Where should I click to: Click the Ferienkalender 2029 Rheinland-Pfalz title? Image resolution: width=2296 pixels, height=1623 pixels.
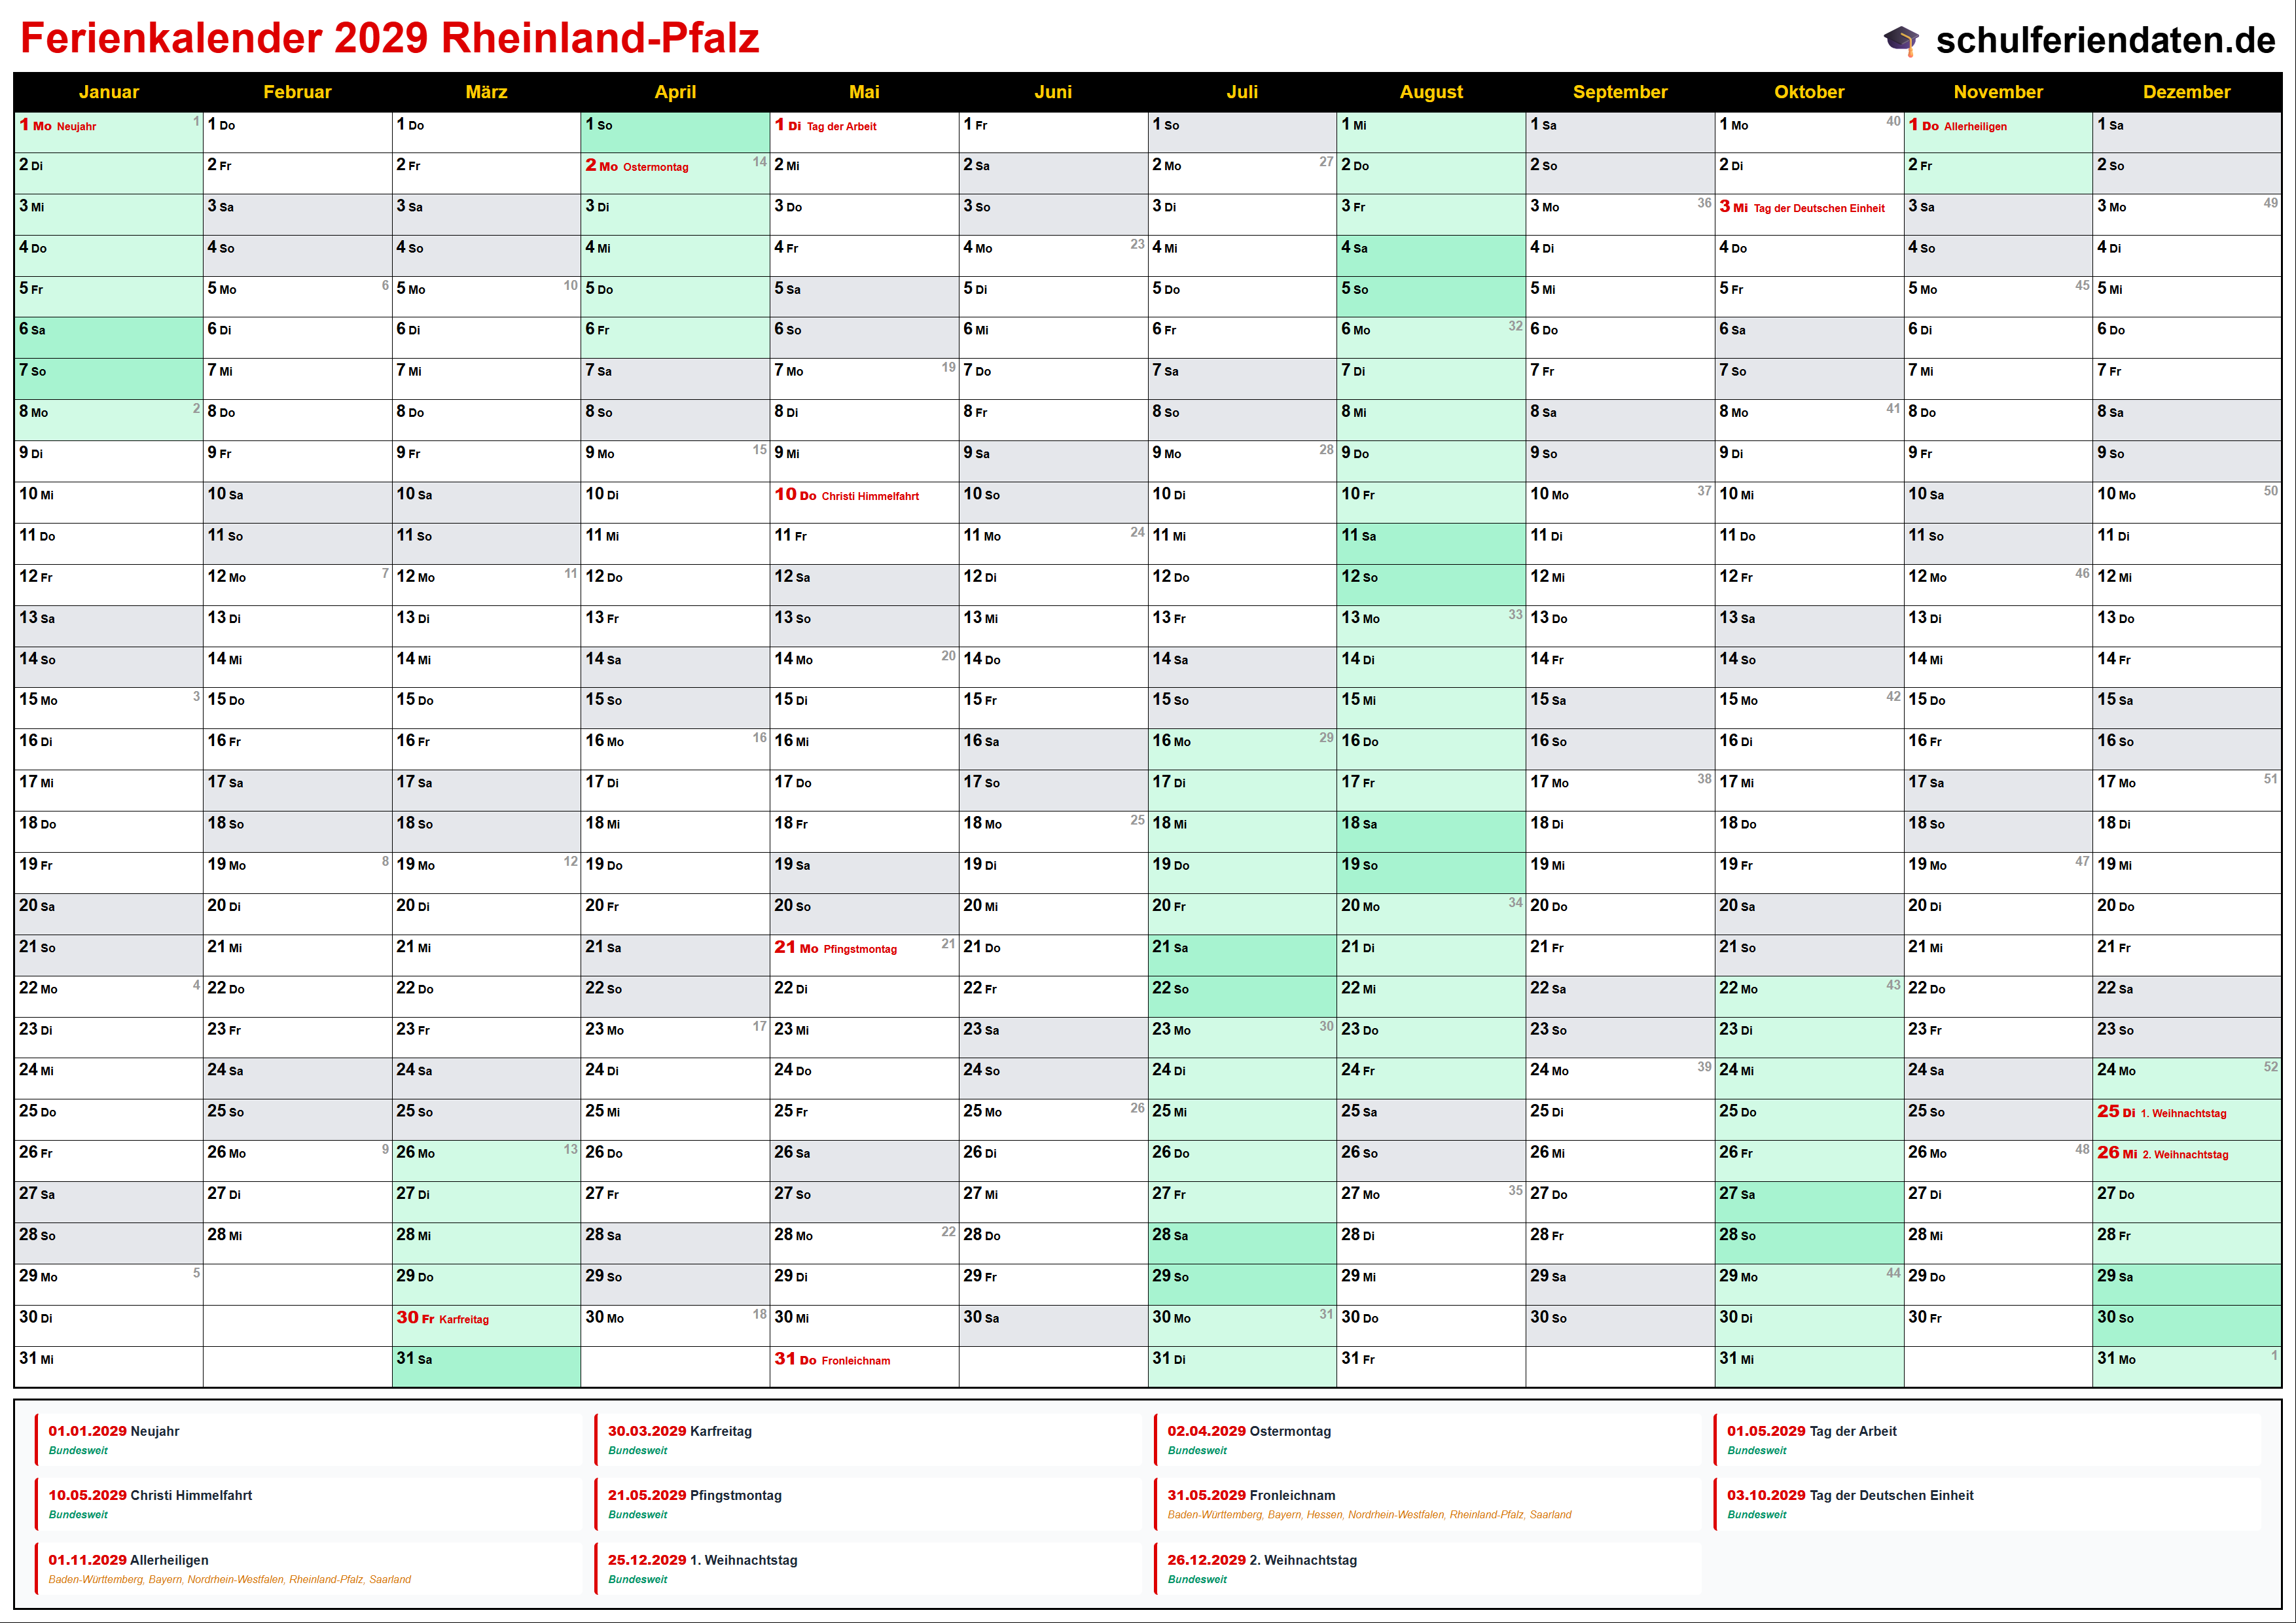(390, 38)
